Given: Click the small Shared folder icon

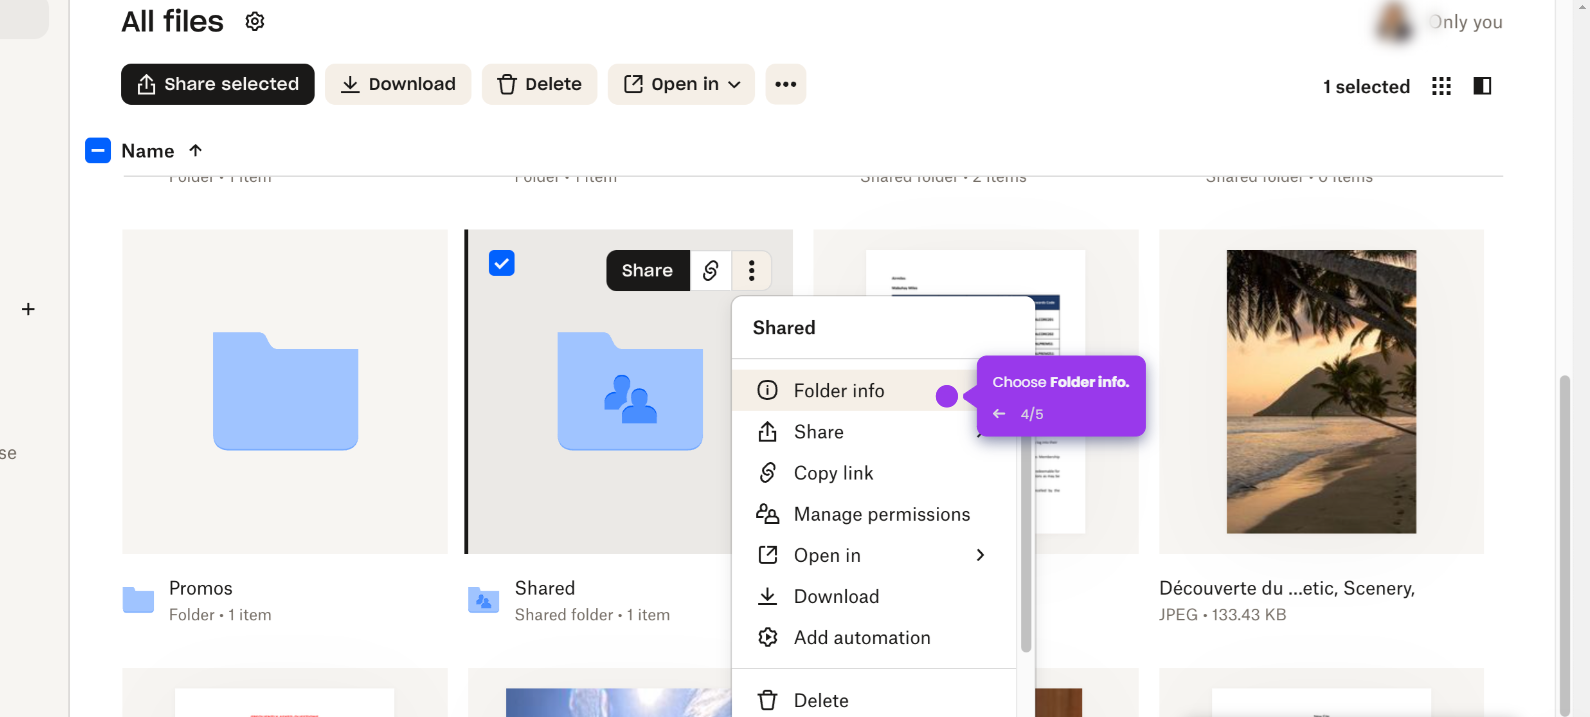Looking at the screenshot, I should pos(484,600).
